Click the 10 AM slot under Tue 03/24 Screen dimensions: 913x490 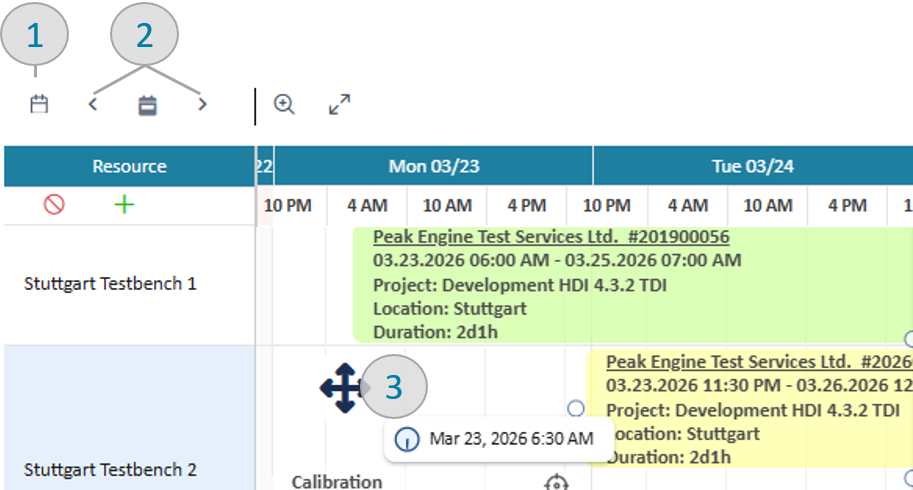tap(767, 205)
